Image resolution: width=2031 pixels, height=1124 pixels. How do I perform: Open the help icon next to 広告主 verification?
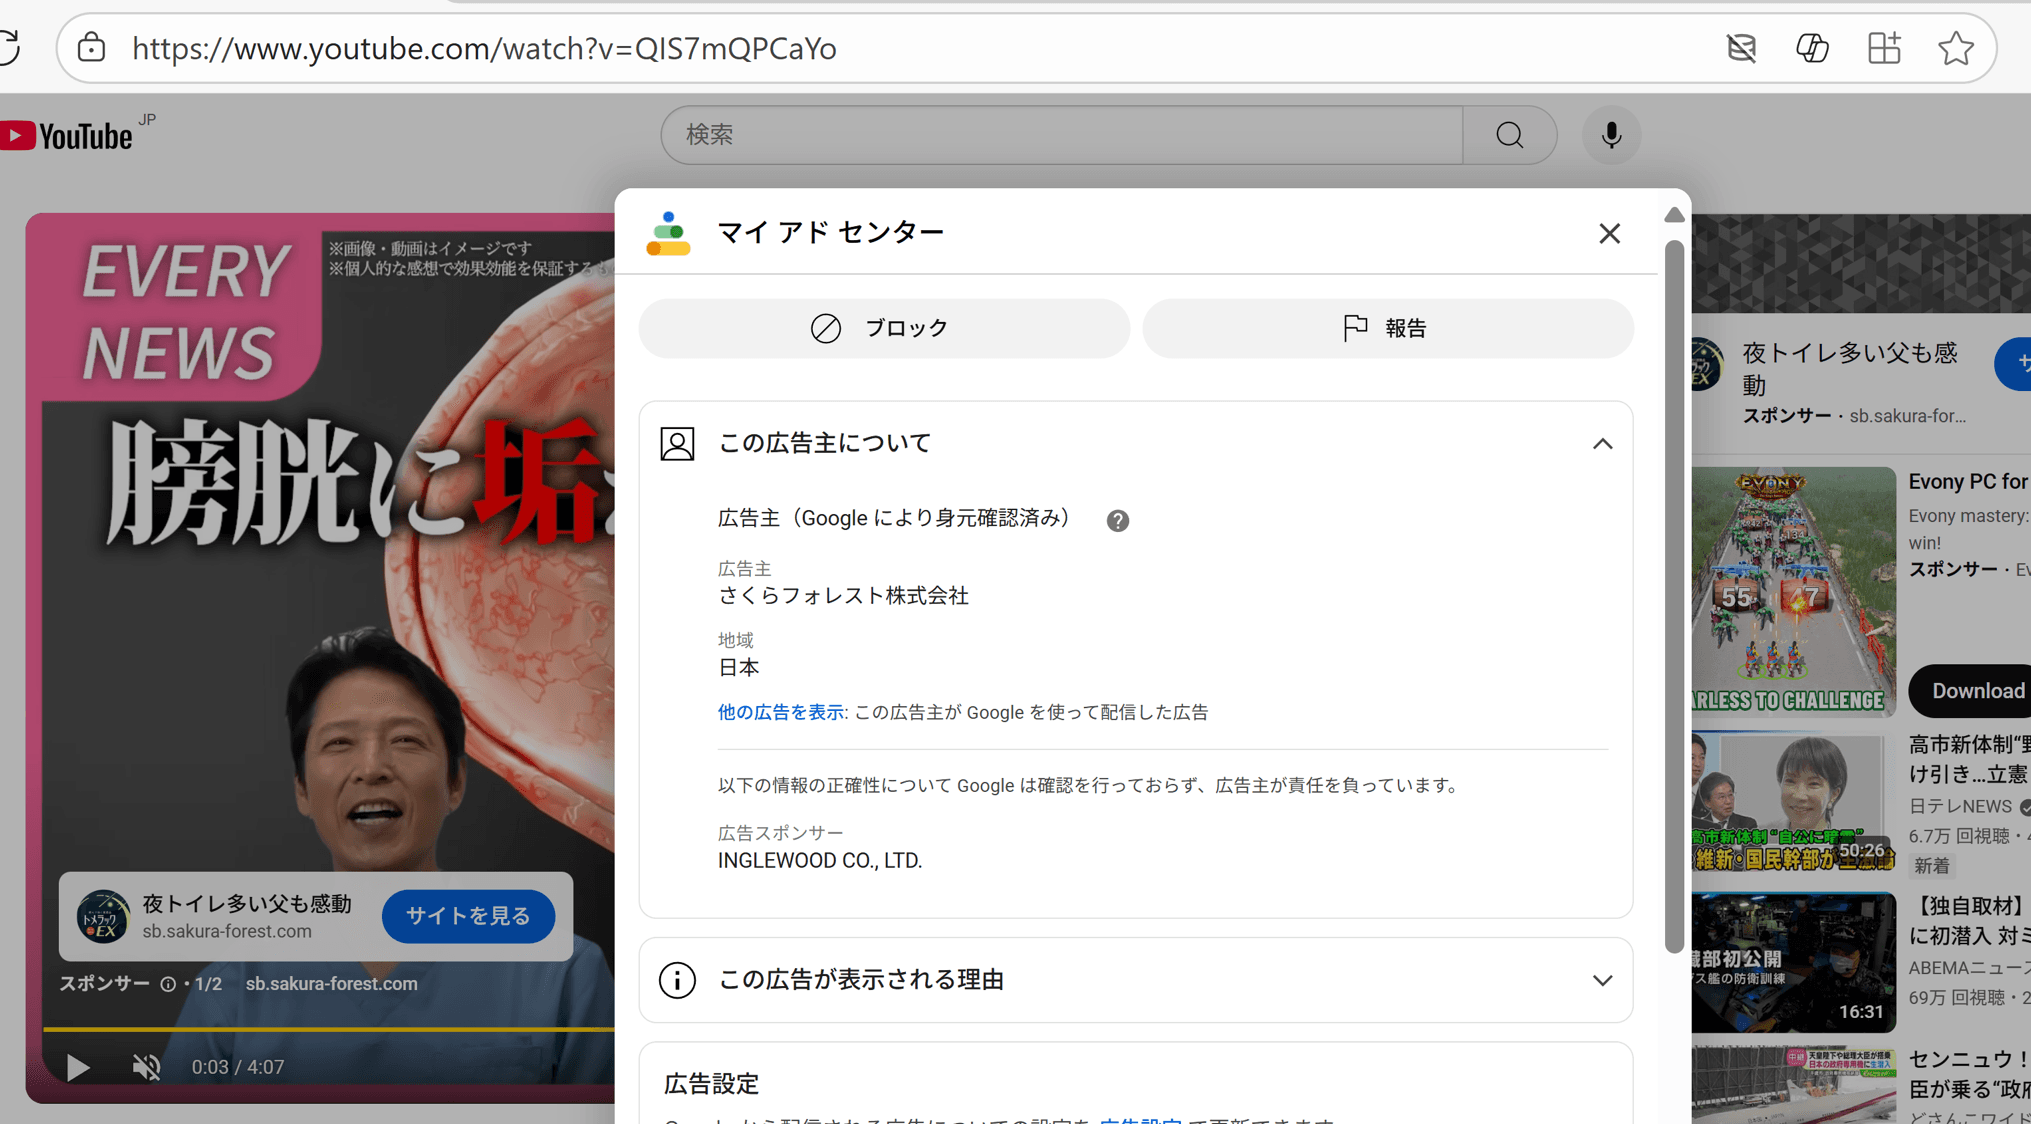1118,520
